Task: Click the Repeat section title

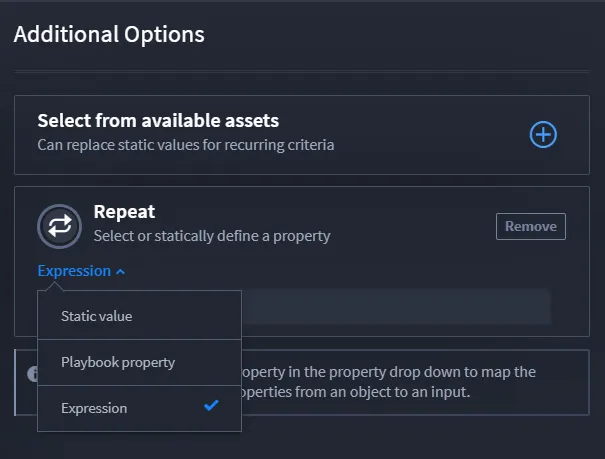Action: pos(124,211)
